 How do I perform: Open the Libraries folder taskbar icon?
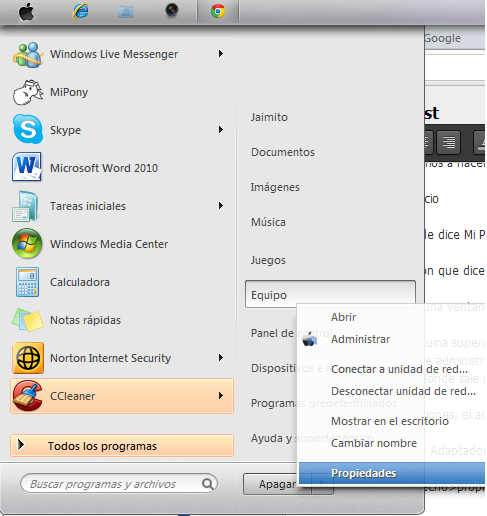click(126, 12)
